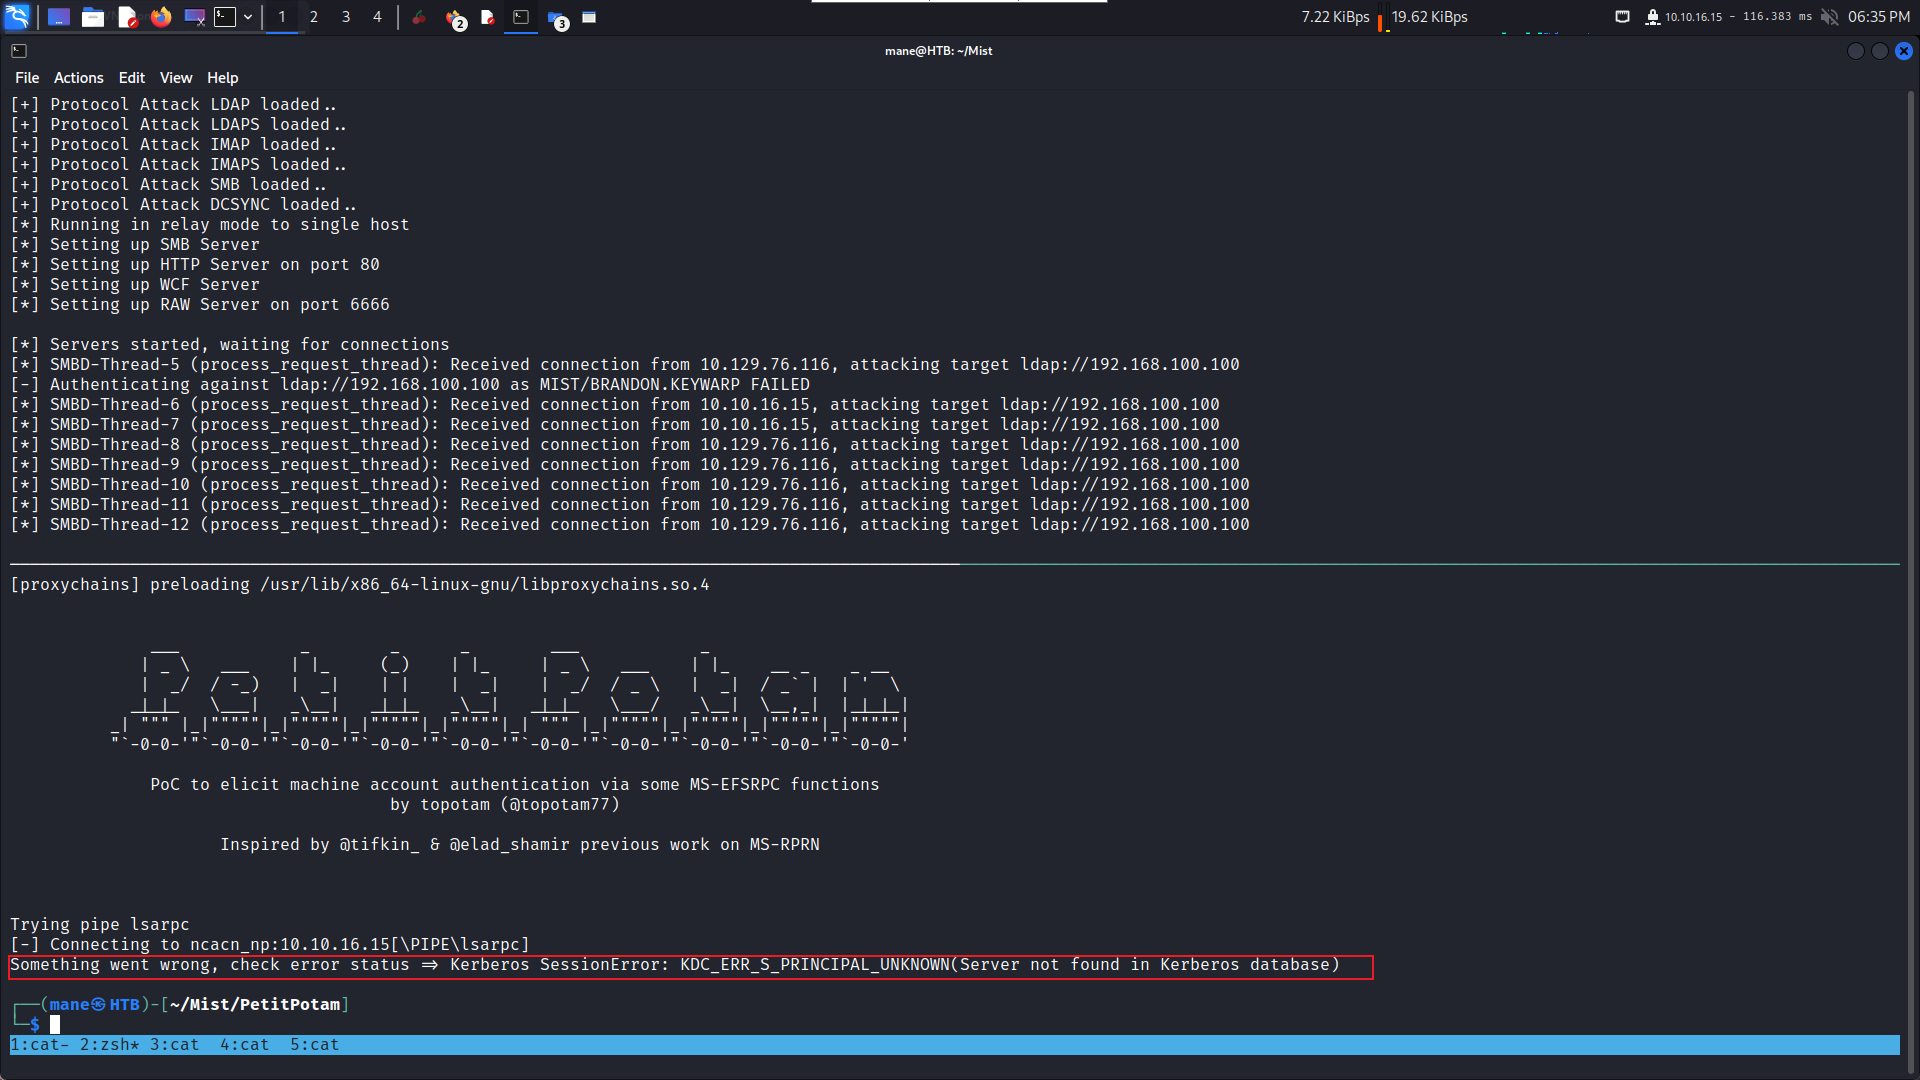
Task: Select tmux window 4:cat
Action: [245, 1045]
